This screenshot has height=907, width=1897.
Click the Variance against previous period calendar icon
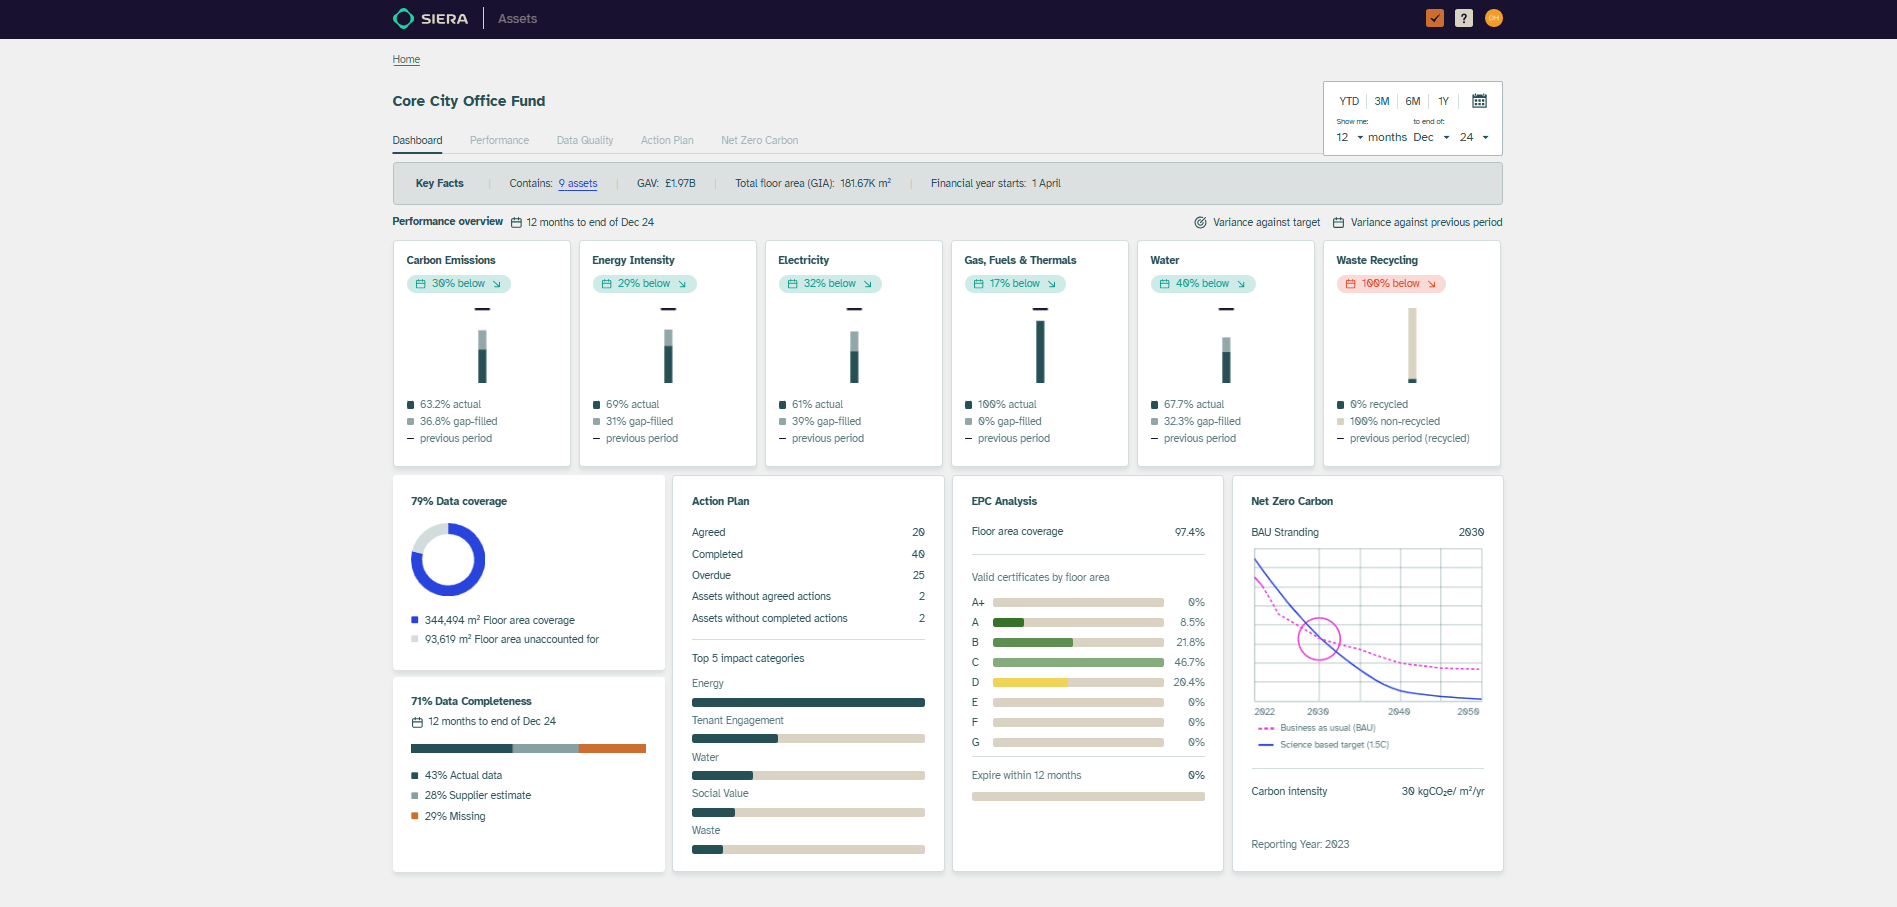pos(1338,223)
